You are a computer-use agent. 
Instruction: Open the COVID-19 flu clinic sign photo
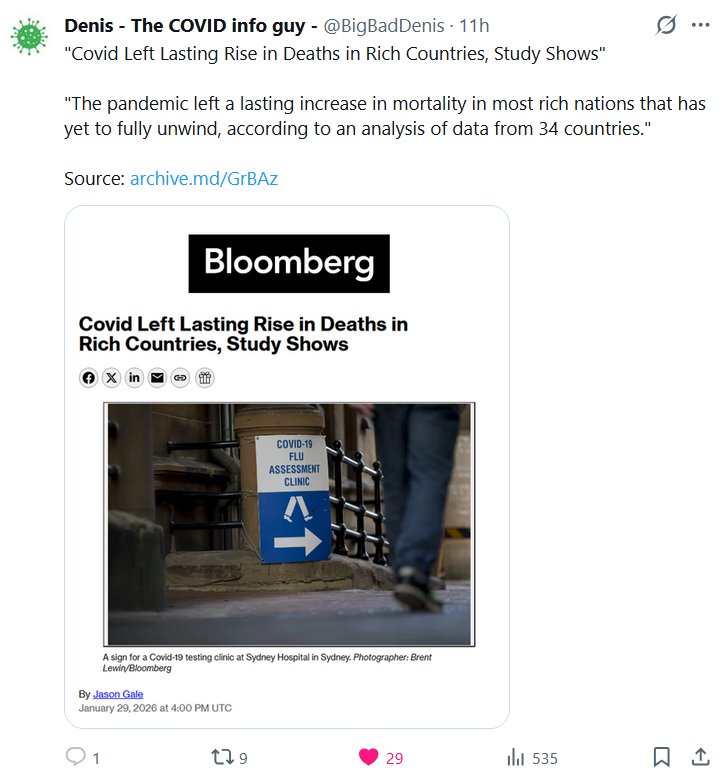[x=289, y=524]
